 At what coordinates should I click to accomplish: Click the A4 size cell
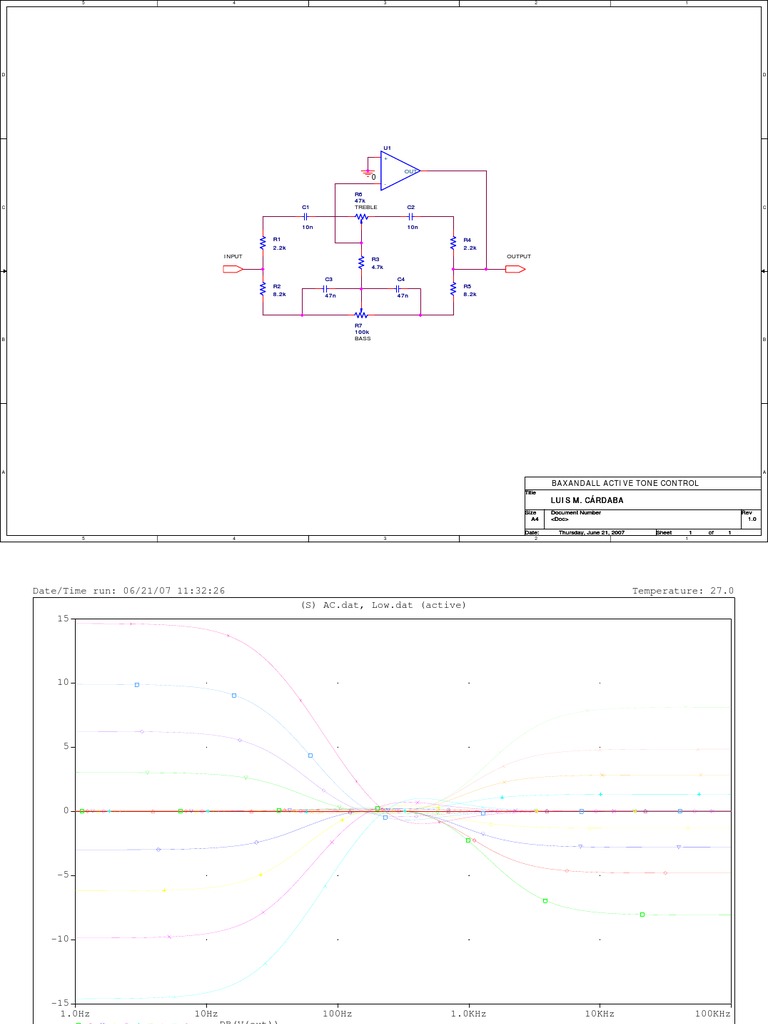[x=535, y=519]
